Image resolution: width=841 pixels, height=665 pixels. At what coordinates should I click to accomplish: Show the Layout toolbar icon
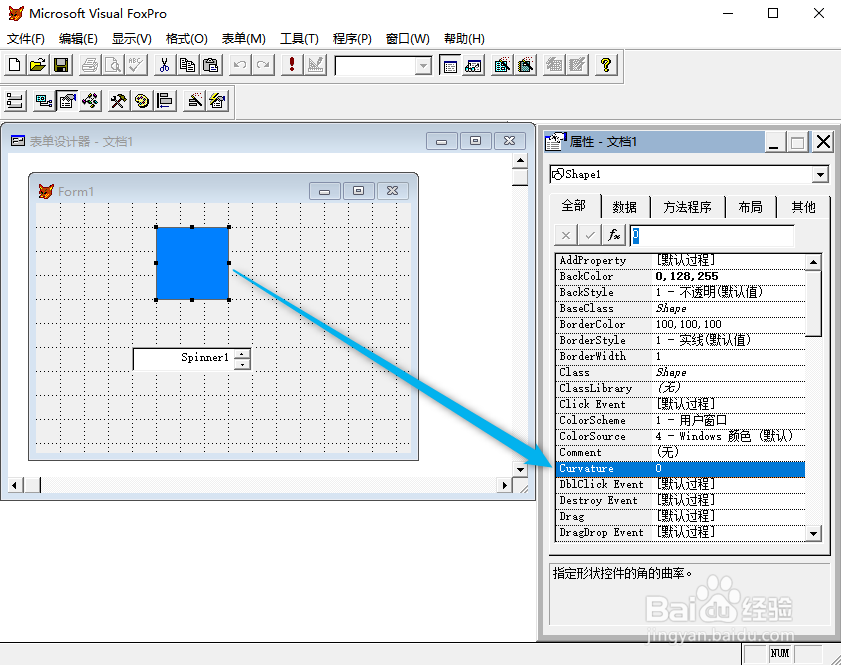tap(165, 101)
